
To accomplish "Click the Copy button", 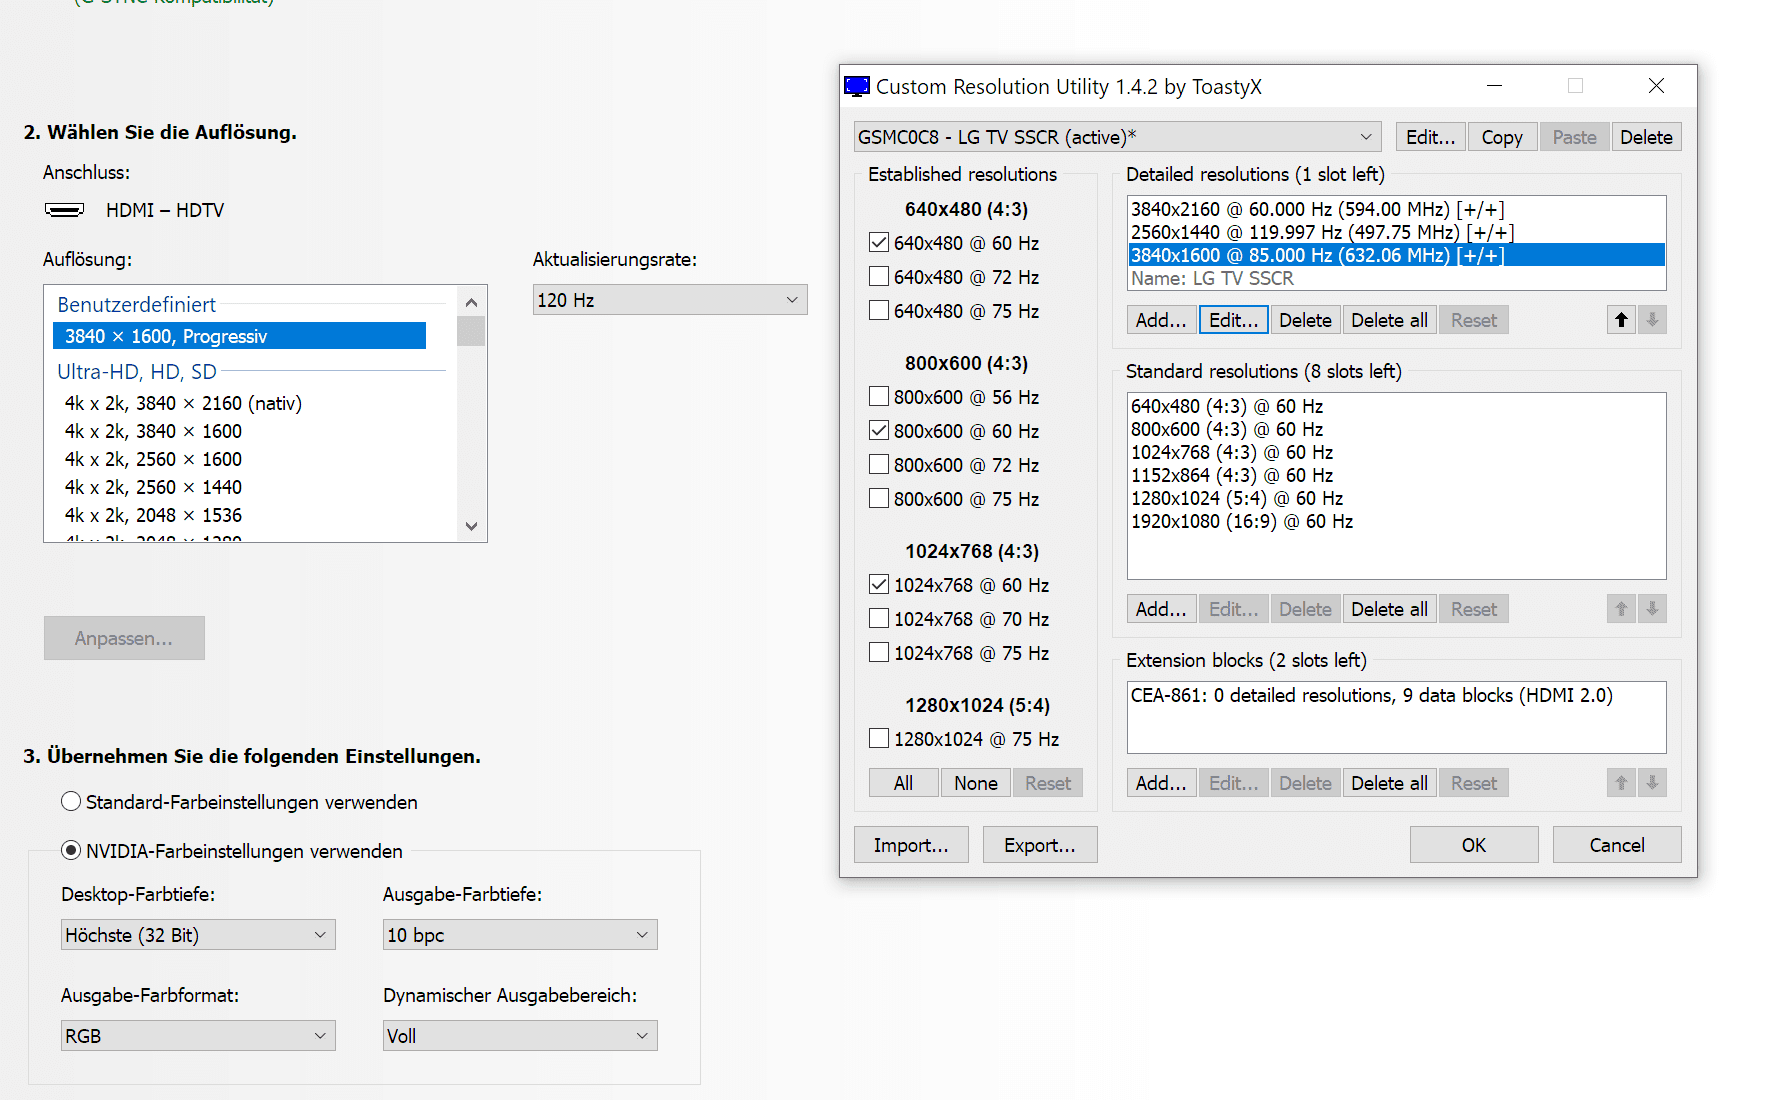I will [x=1502, y=137].
